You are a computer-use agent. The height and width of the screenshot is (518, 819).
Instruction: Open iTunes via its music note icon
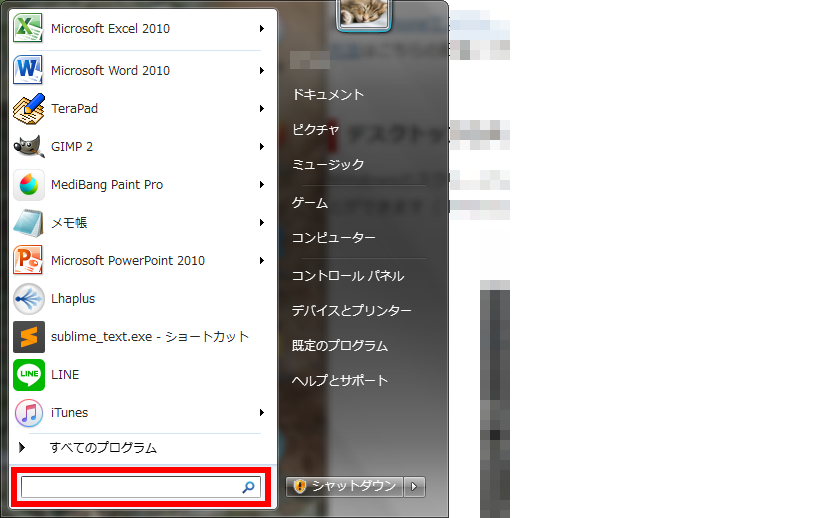point(29,413)
